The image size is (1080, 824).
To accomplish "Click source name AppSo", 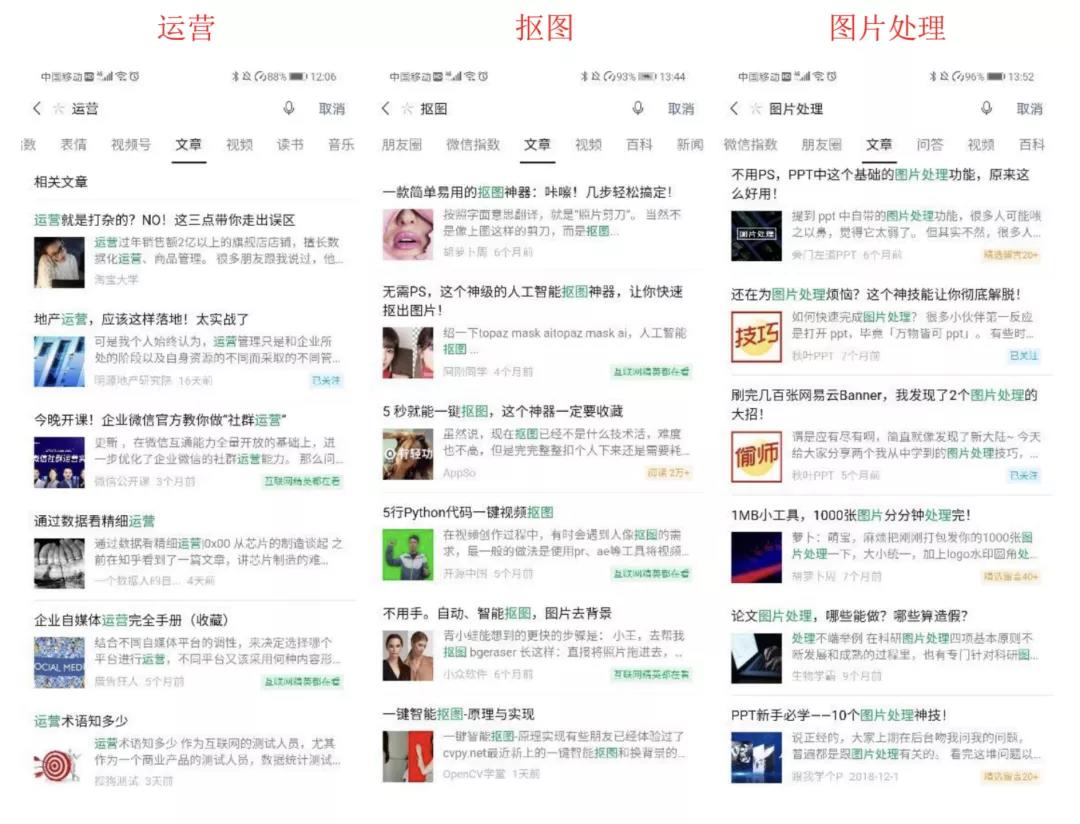I will (x=459, y=473).
